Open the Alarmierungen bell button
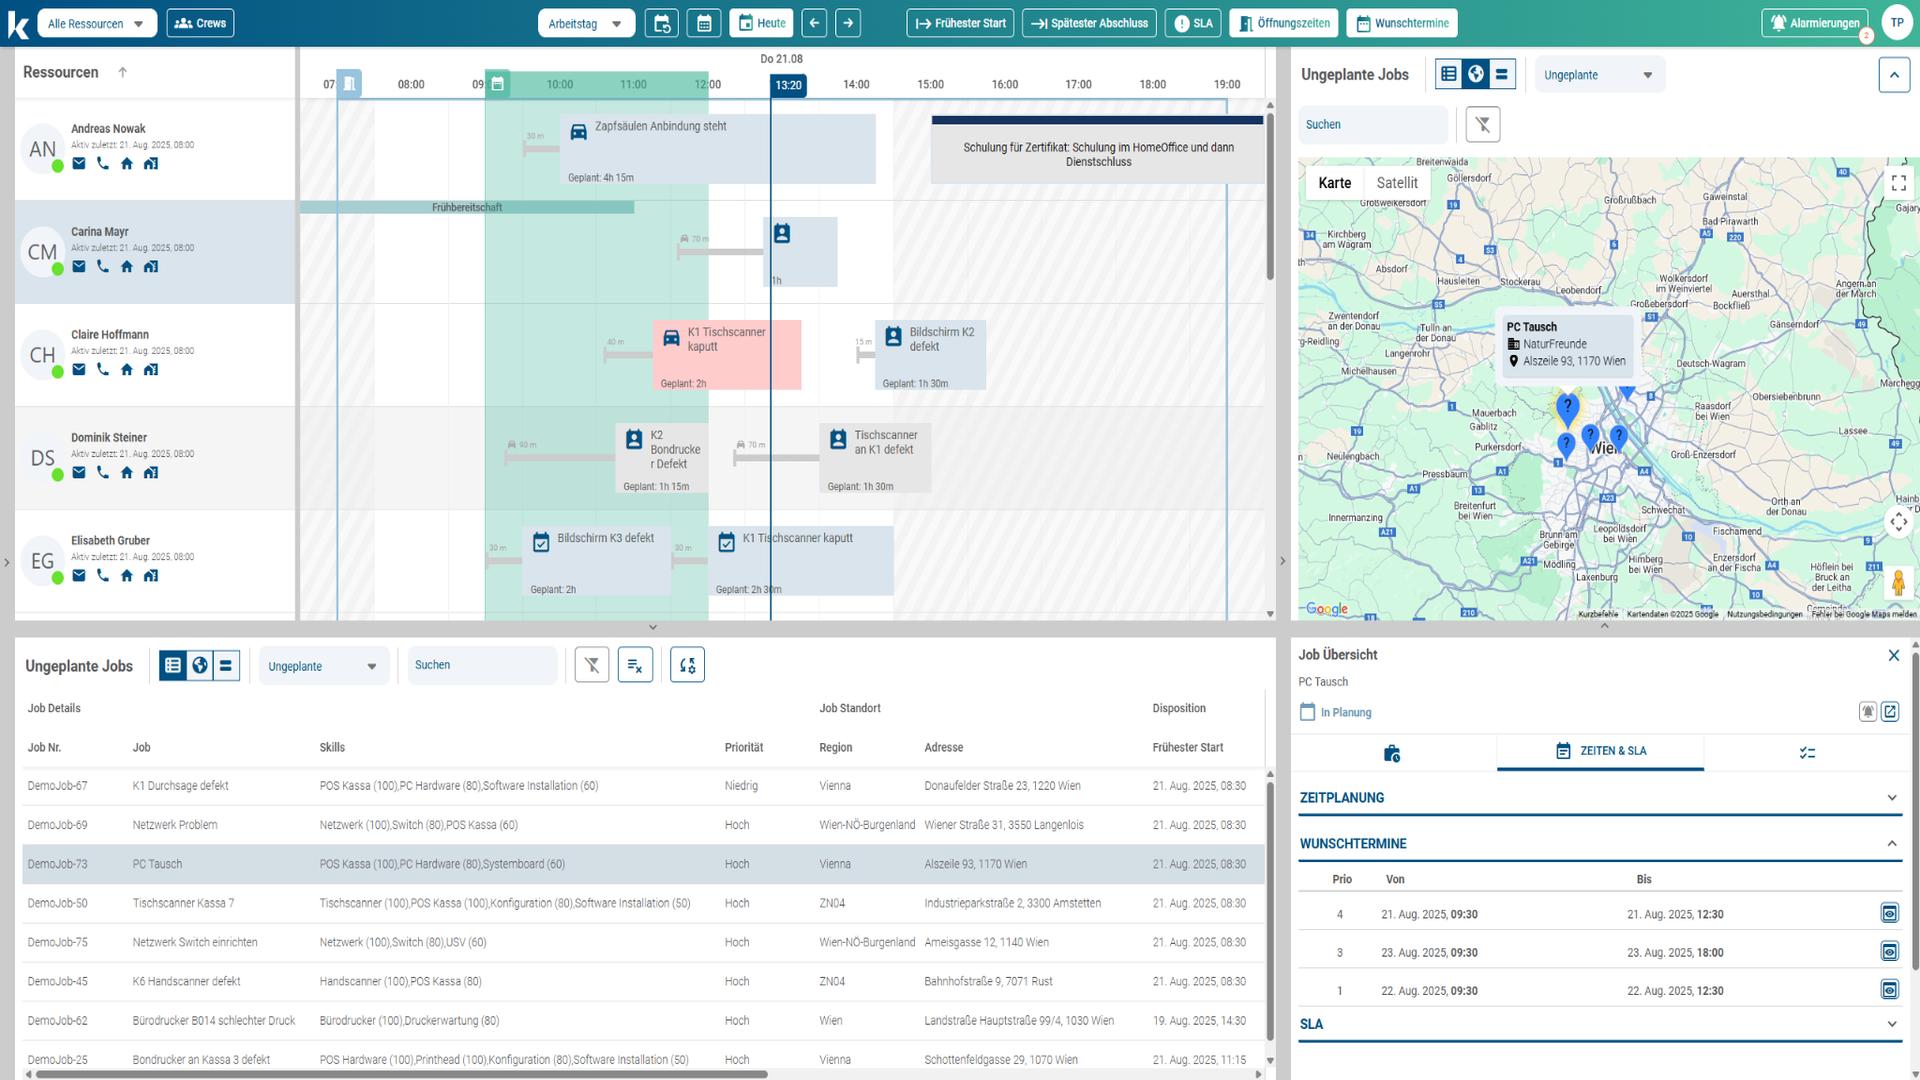This screenshot has height=1080, width=1920. click(1815, 23)
